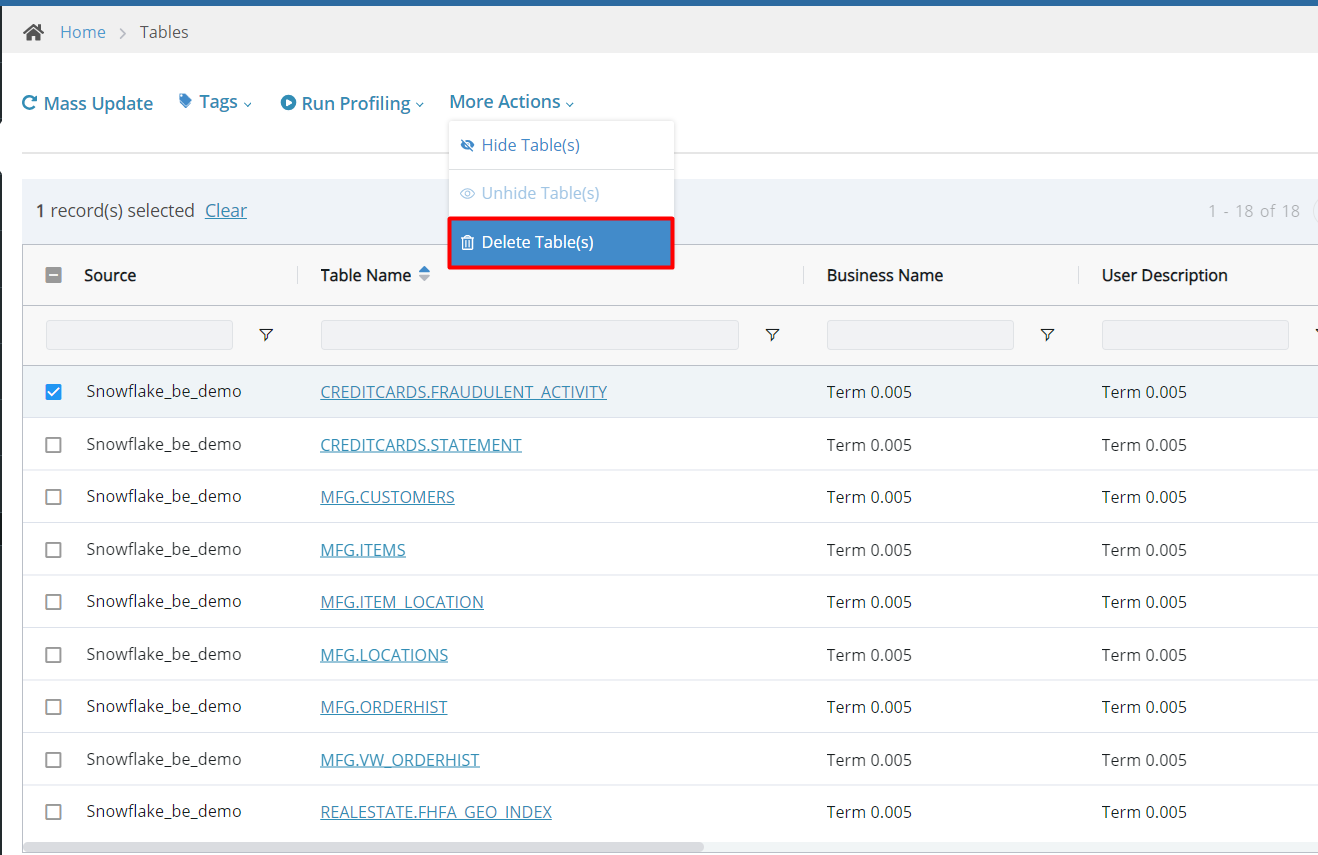Image resolution: width=1318 pixels, height=855 pixels.
Task: Check the MFG.CUSTOMERS row checkbox
Action: (x=54, y=497)
